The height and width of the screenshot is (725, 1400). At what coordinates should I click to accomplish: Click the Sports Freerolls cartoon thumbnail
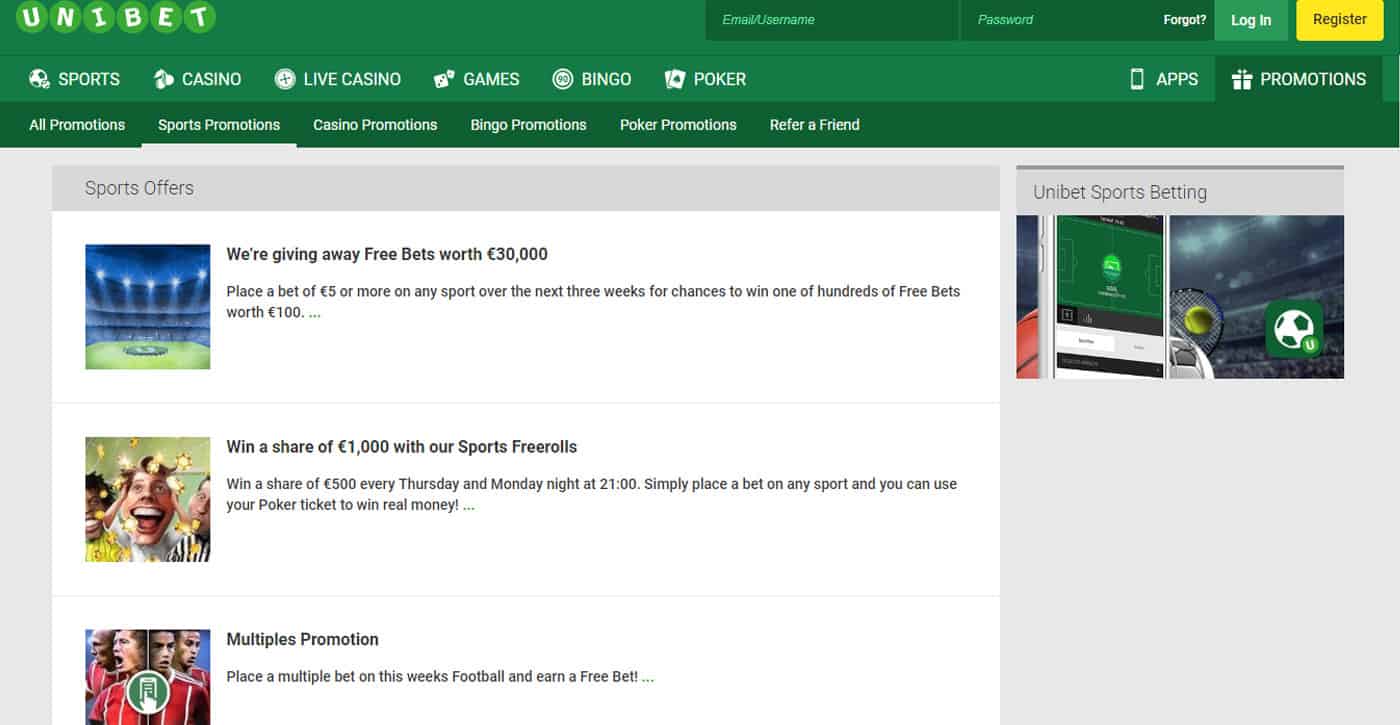point(148,499)
